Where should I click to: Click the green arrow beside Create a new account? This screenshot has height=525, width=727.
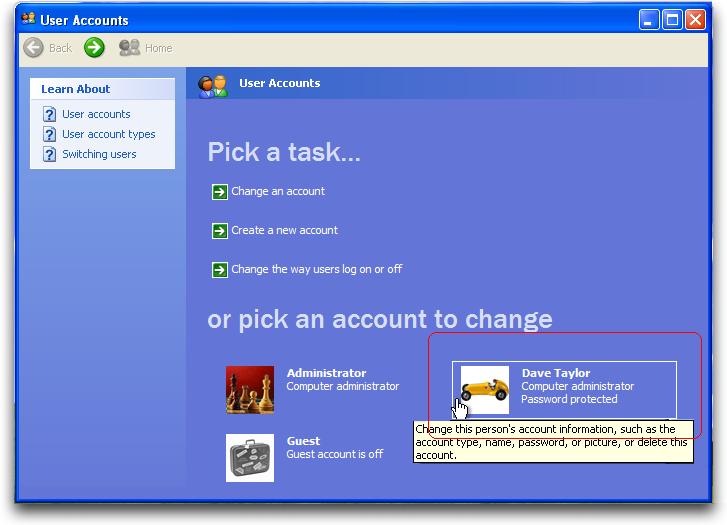tap(219, 231)
